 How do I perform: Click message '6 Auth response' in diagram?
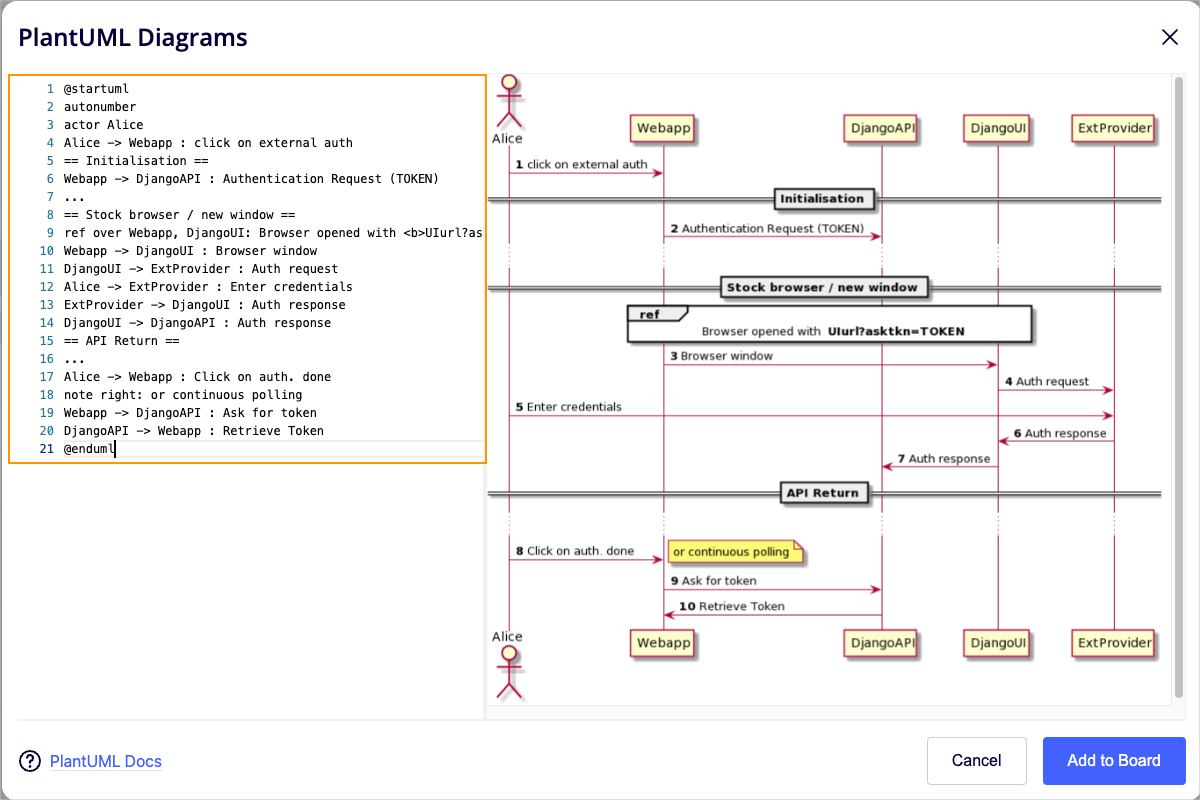[1059, 433]
